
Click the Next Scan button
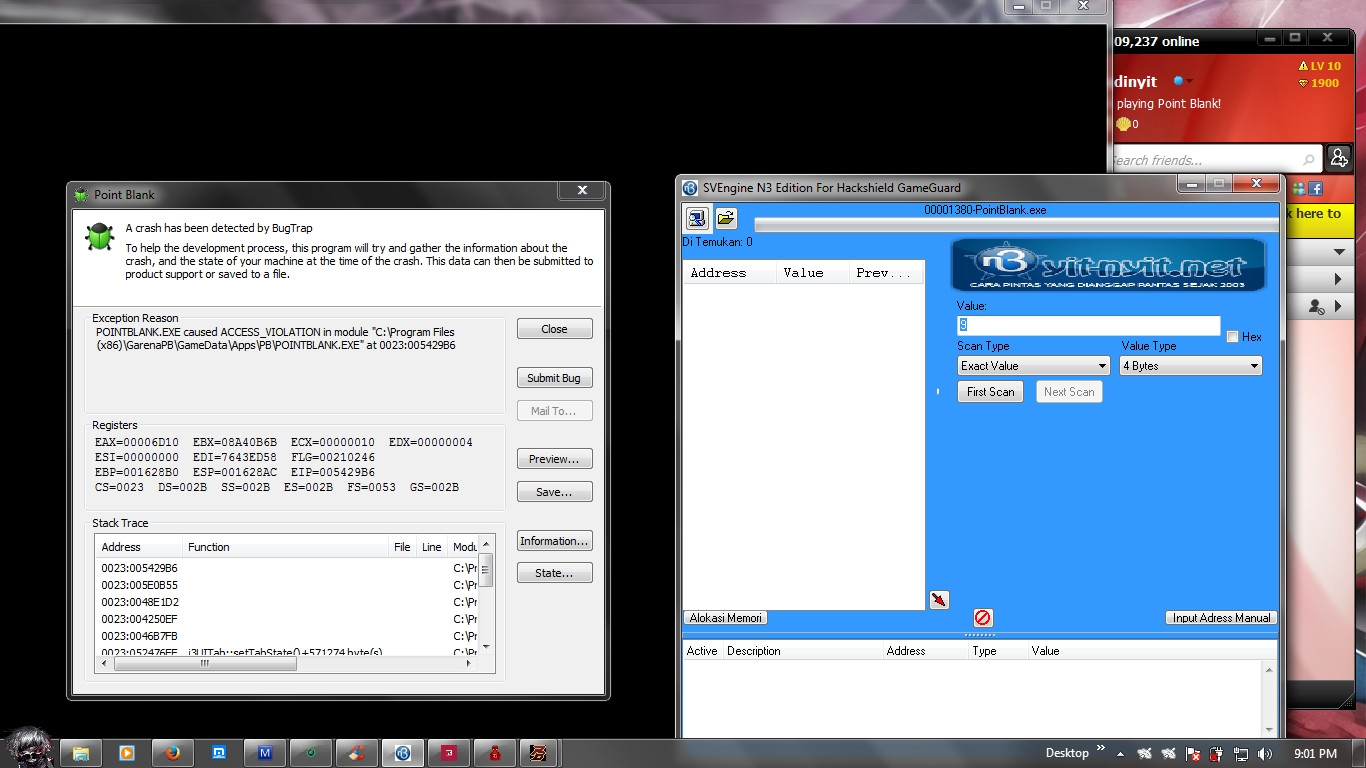(1069, 392)
